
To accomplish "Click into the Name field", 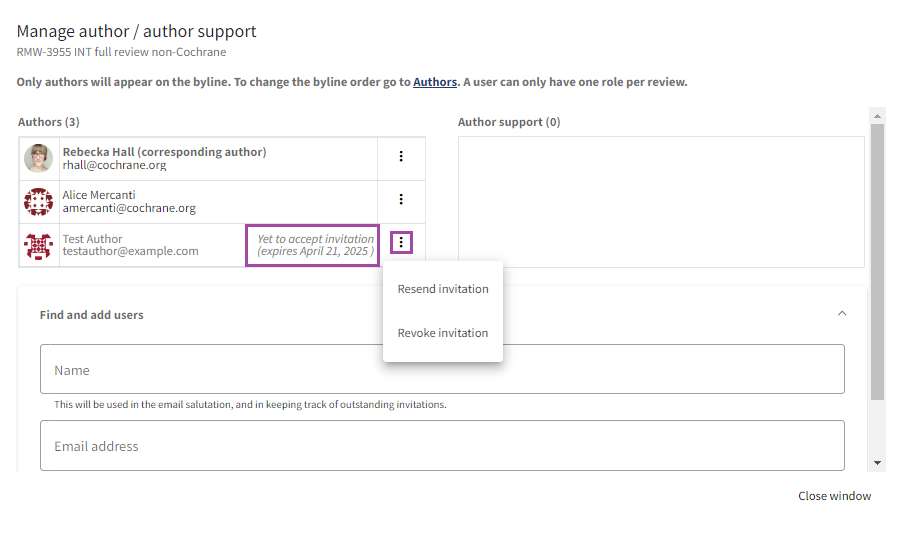I will 442,370.
